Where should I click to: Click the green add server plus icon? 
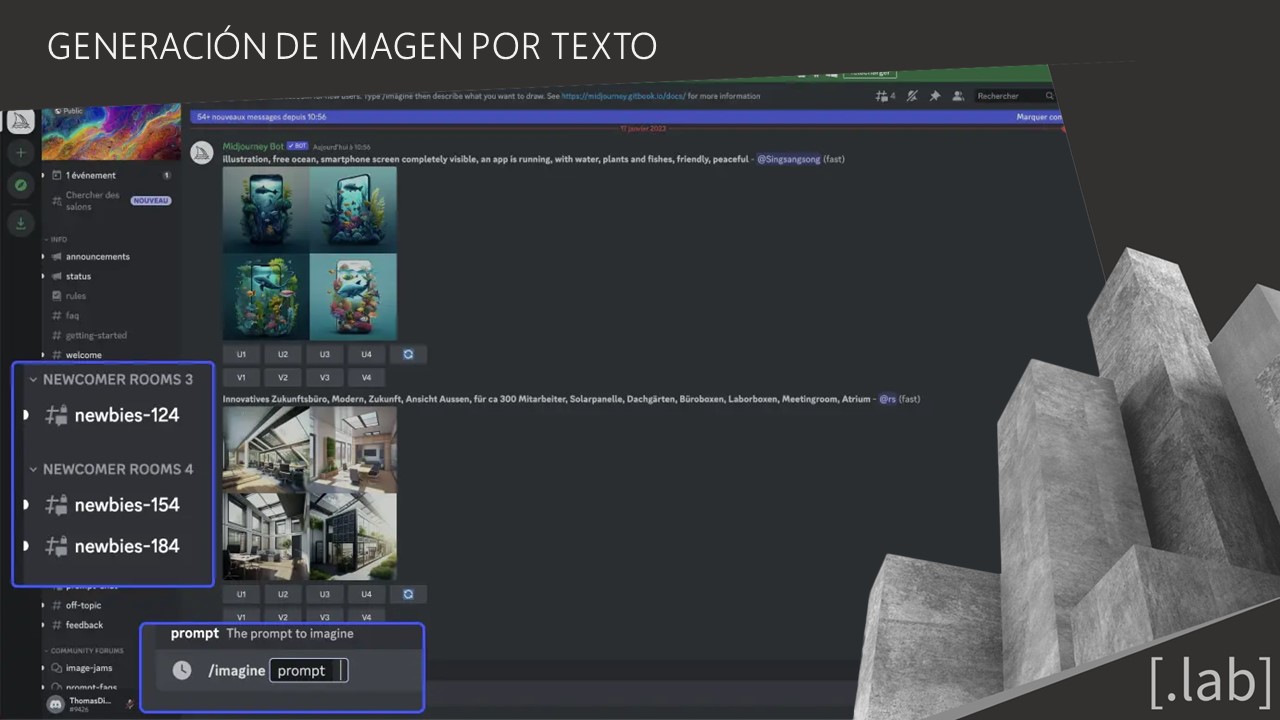click(x=21, y=153)
